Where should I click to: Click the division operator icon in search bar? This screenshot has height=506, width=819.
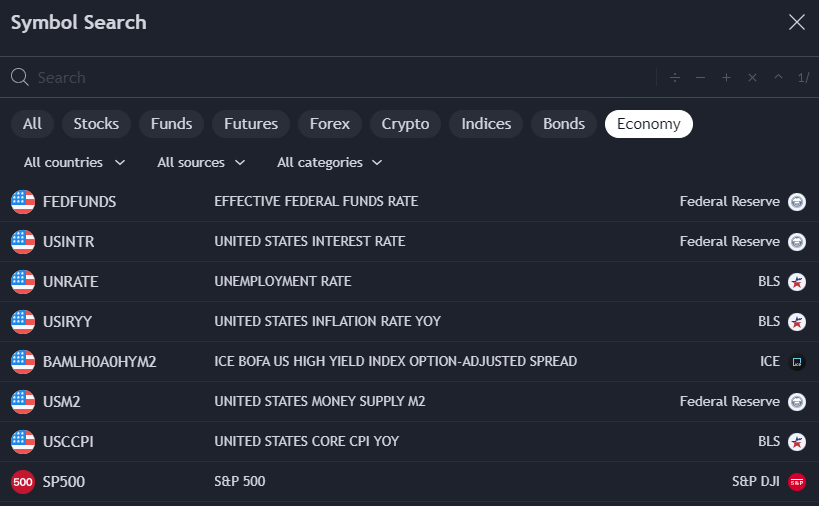coord(675,78)
